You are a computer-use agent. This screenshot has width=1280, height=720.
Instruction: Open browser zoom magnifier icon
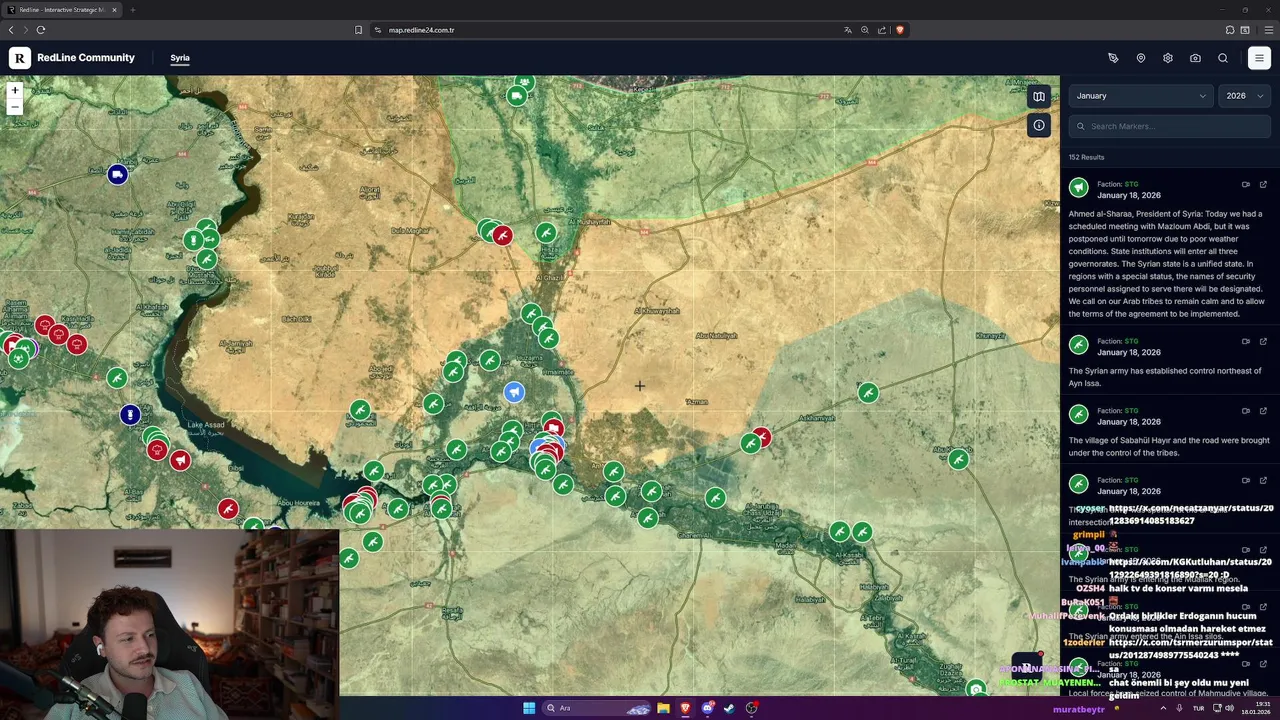coord(865,30)
